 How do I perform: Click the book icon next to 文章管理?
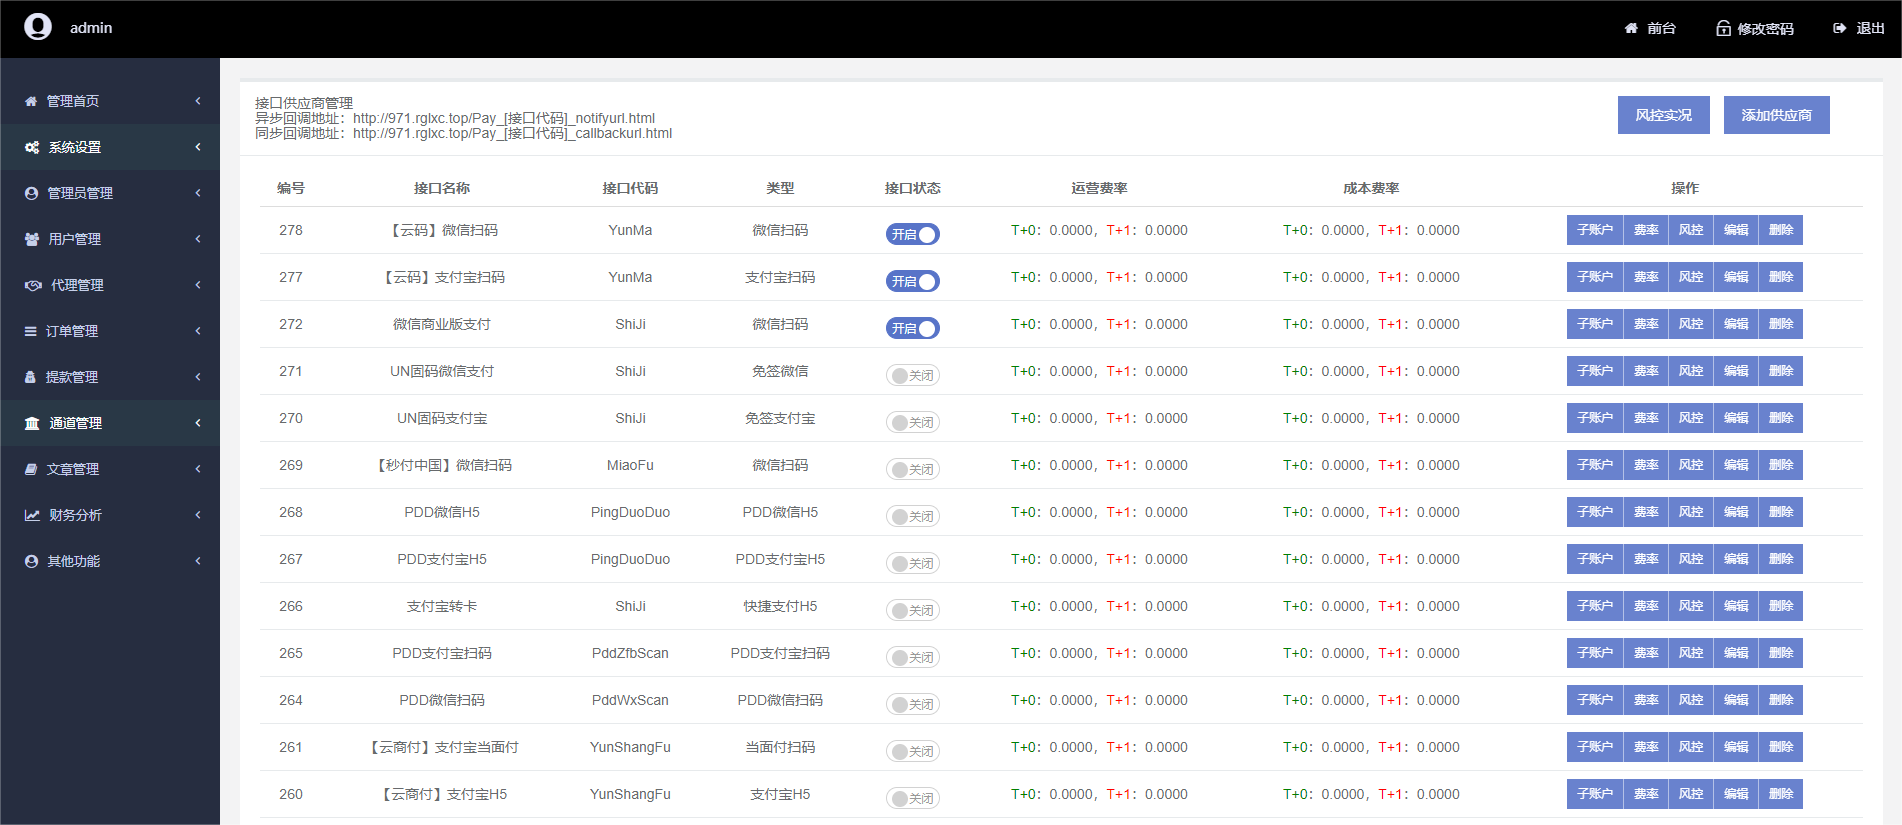[x=31, y=469]
